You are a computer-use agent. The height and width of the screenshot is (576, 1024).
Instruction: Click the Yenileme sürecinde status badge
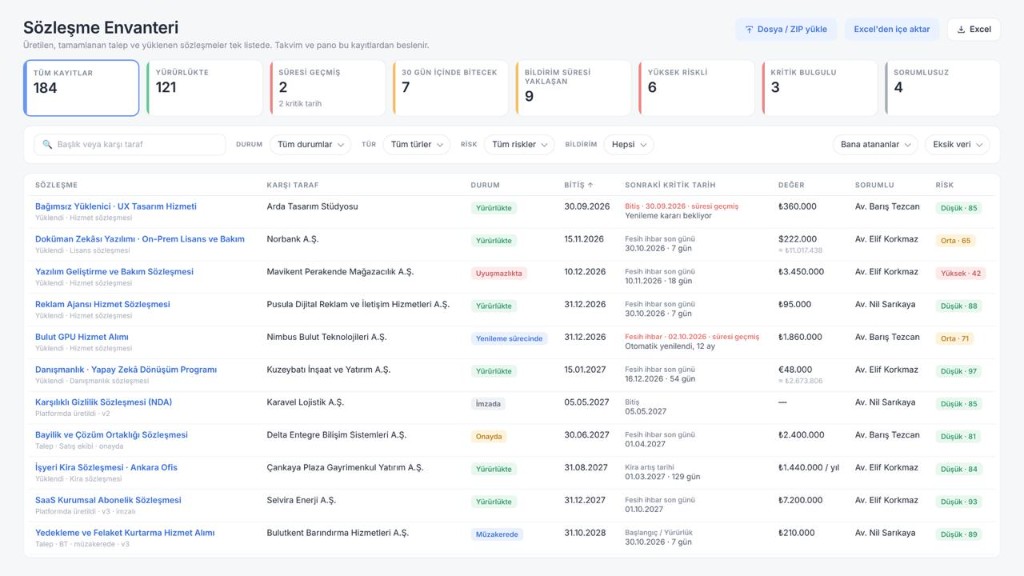(x=509, y=338)
